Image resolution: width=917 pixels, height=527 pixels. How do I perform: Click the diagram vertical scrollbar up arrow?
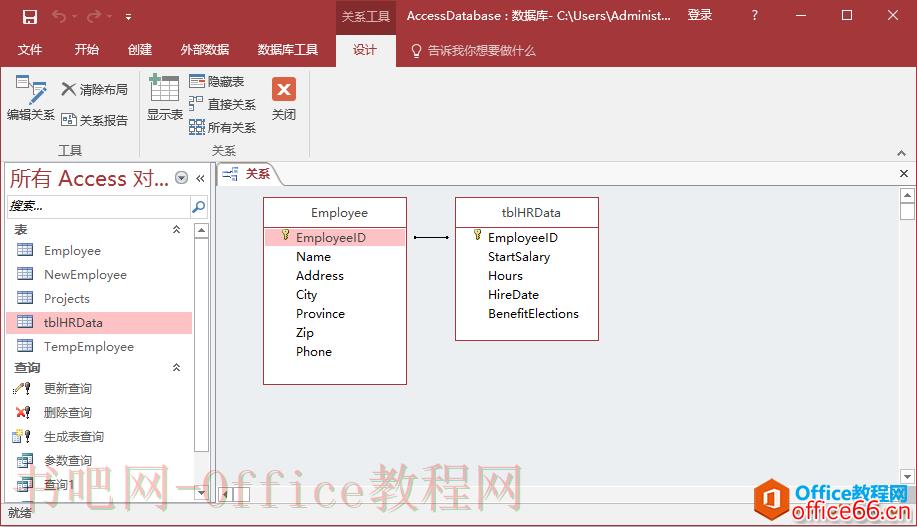click(907, 195)
